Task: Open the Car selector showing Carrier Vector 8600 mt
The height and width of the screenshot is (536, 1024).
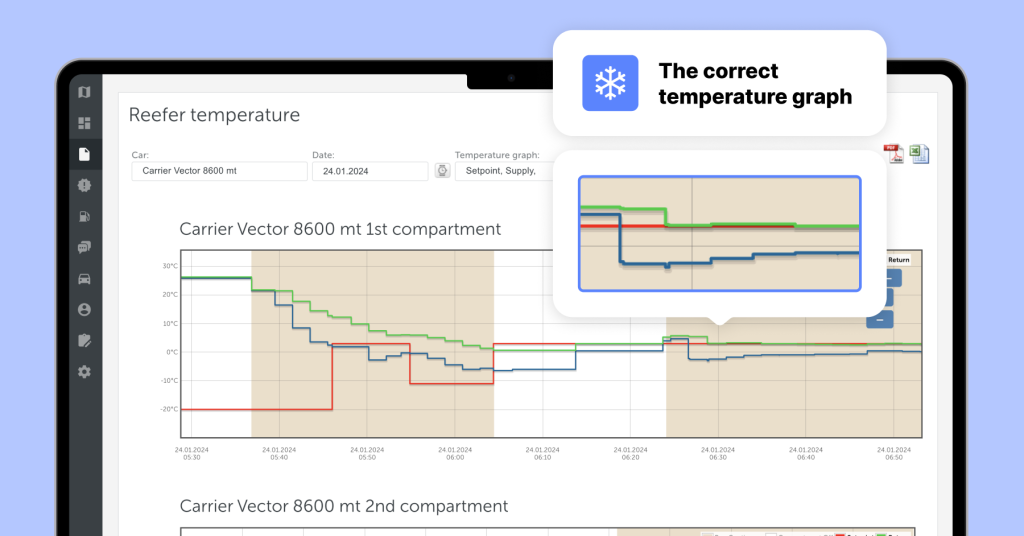Action: point(219,171)
